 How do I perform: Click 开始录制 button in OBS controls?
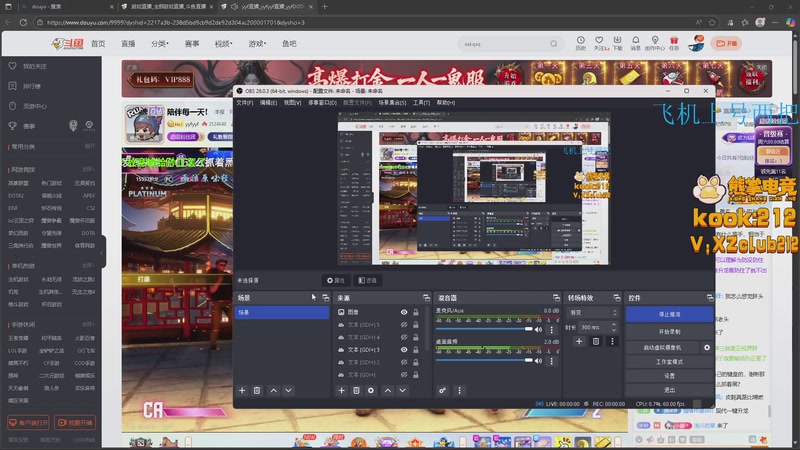pyautogui.click(x=669, y=332)
